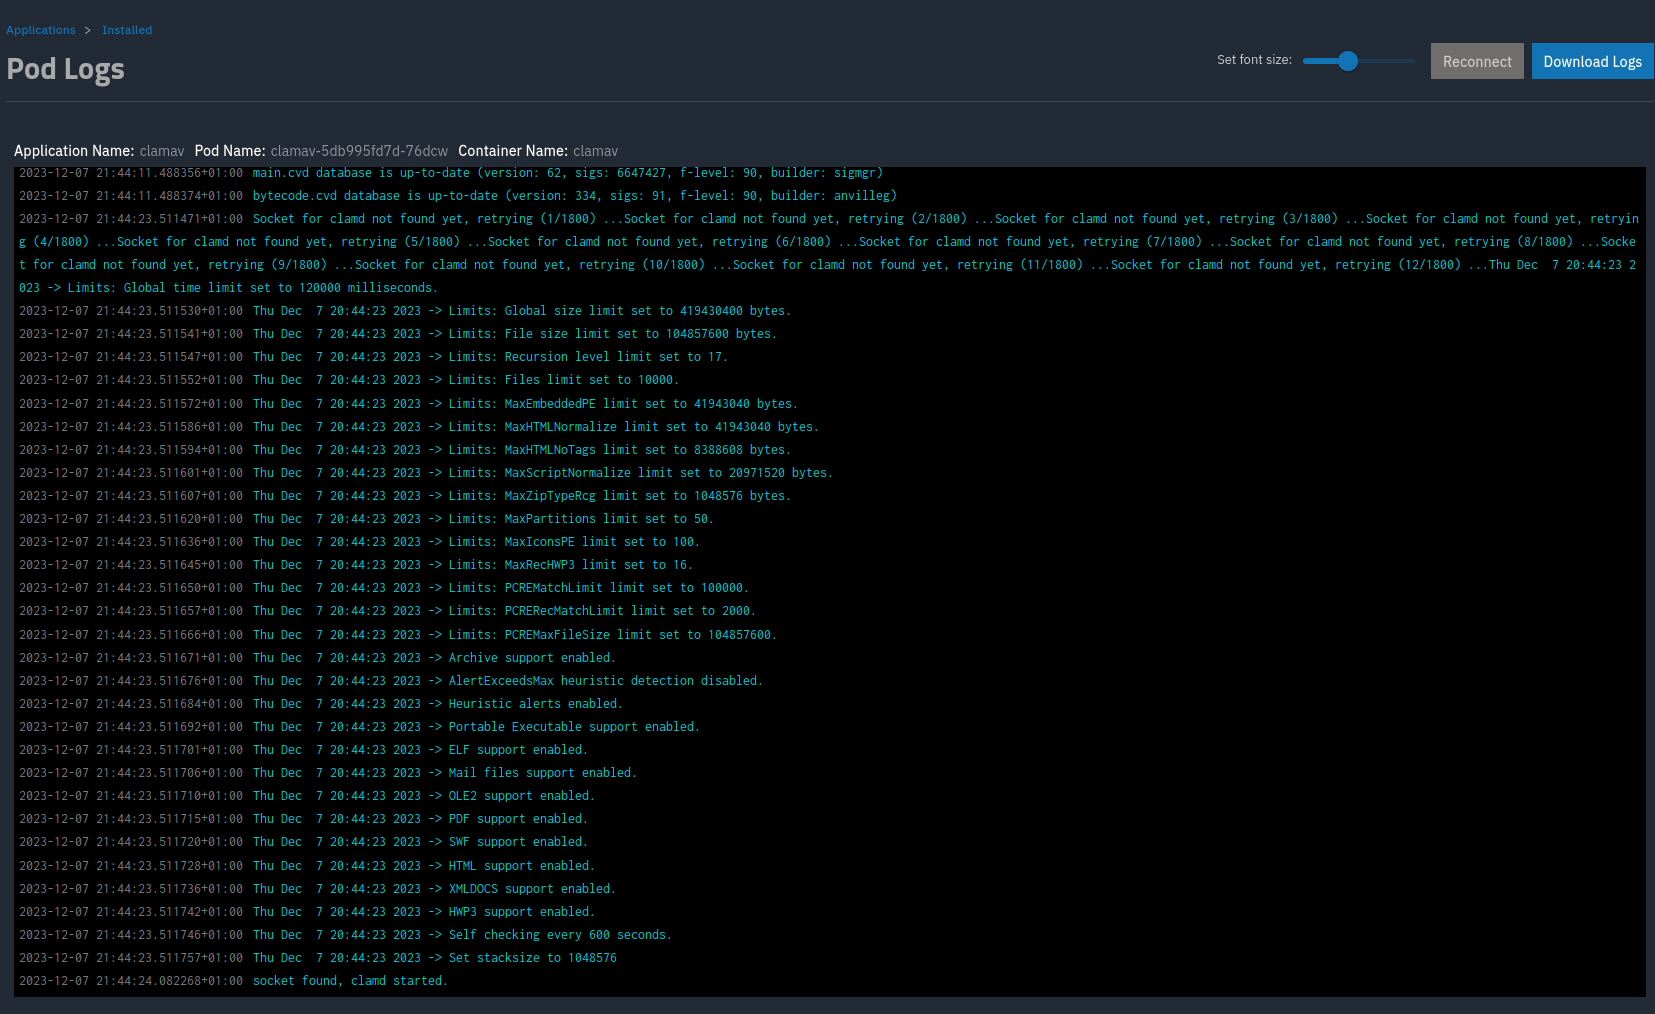Select the Archive support enabled line
The width and height of the screenshot is (1655, 1014).
pos(317,658)
